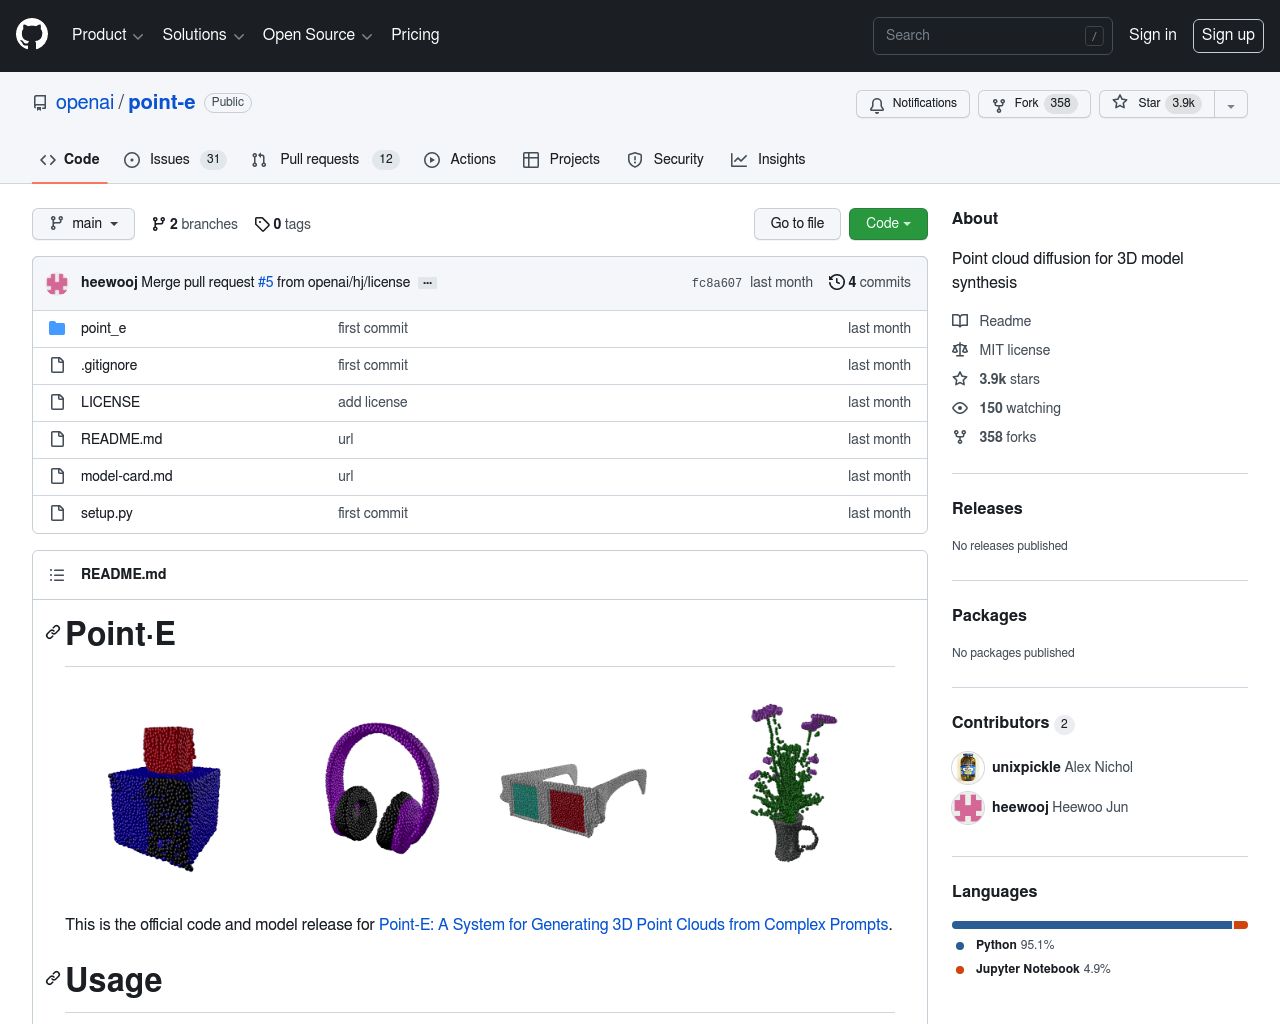1280x1024 pixels.
Task: Click the anchor link icon beside Point·E heading
Action: tap(53, 633)
